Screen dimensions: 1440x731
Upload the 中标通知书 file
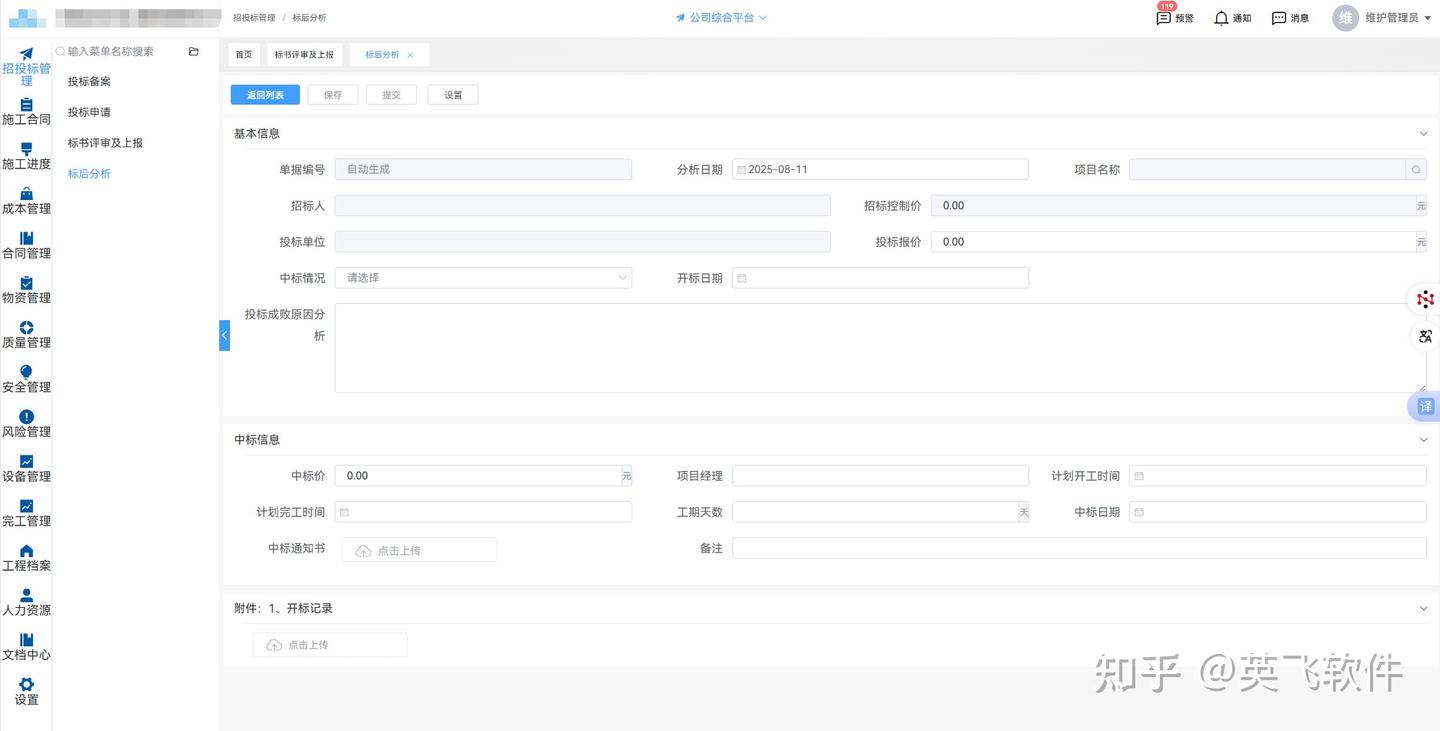(x=419, y=550)
